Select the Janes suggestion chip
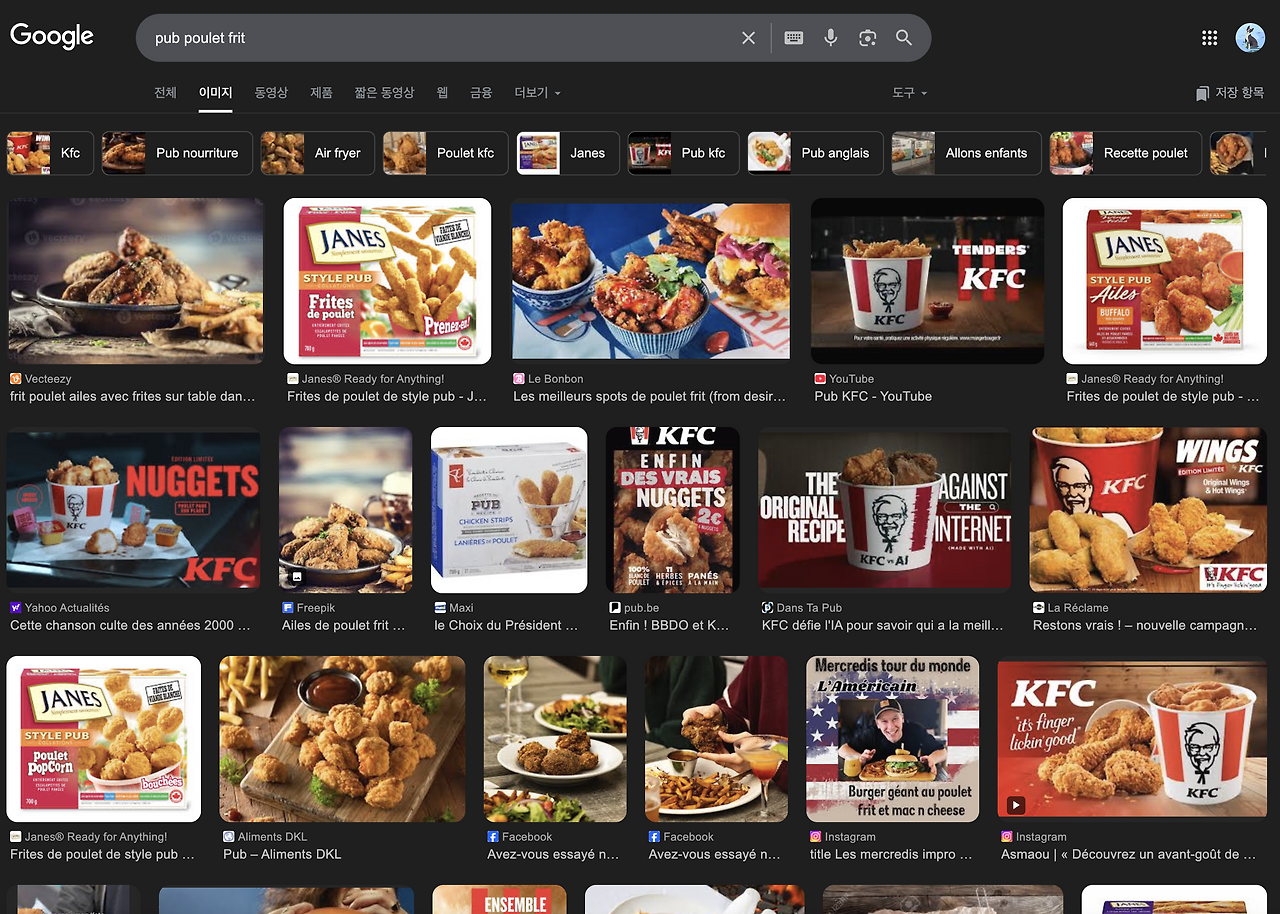 [568, 153]
